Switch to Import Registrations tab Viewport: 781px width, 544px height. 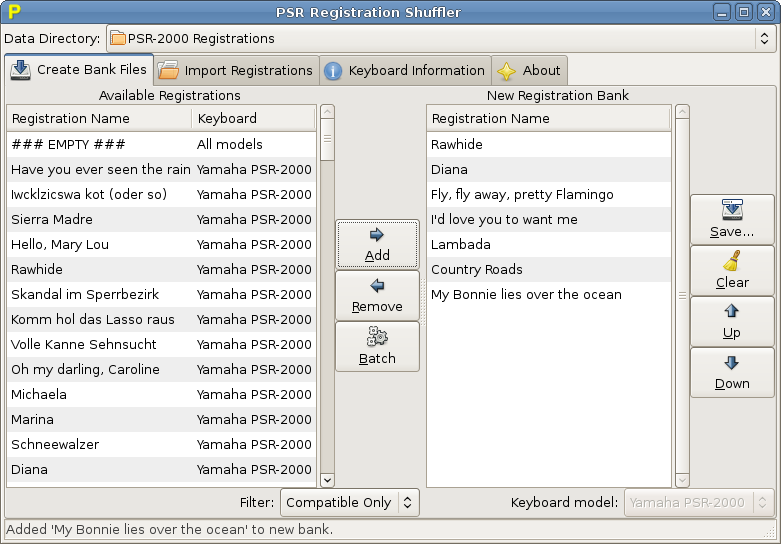(x=236, y=71)
